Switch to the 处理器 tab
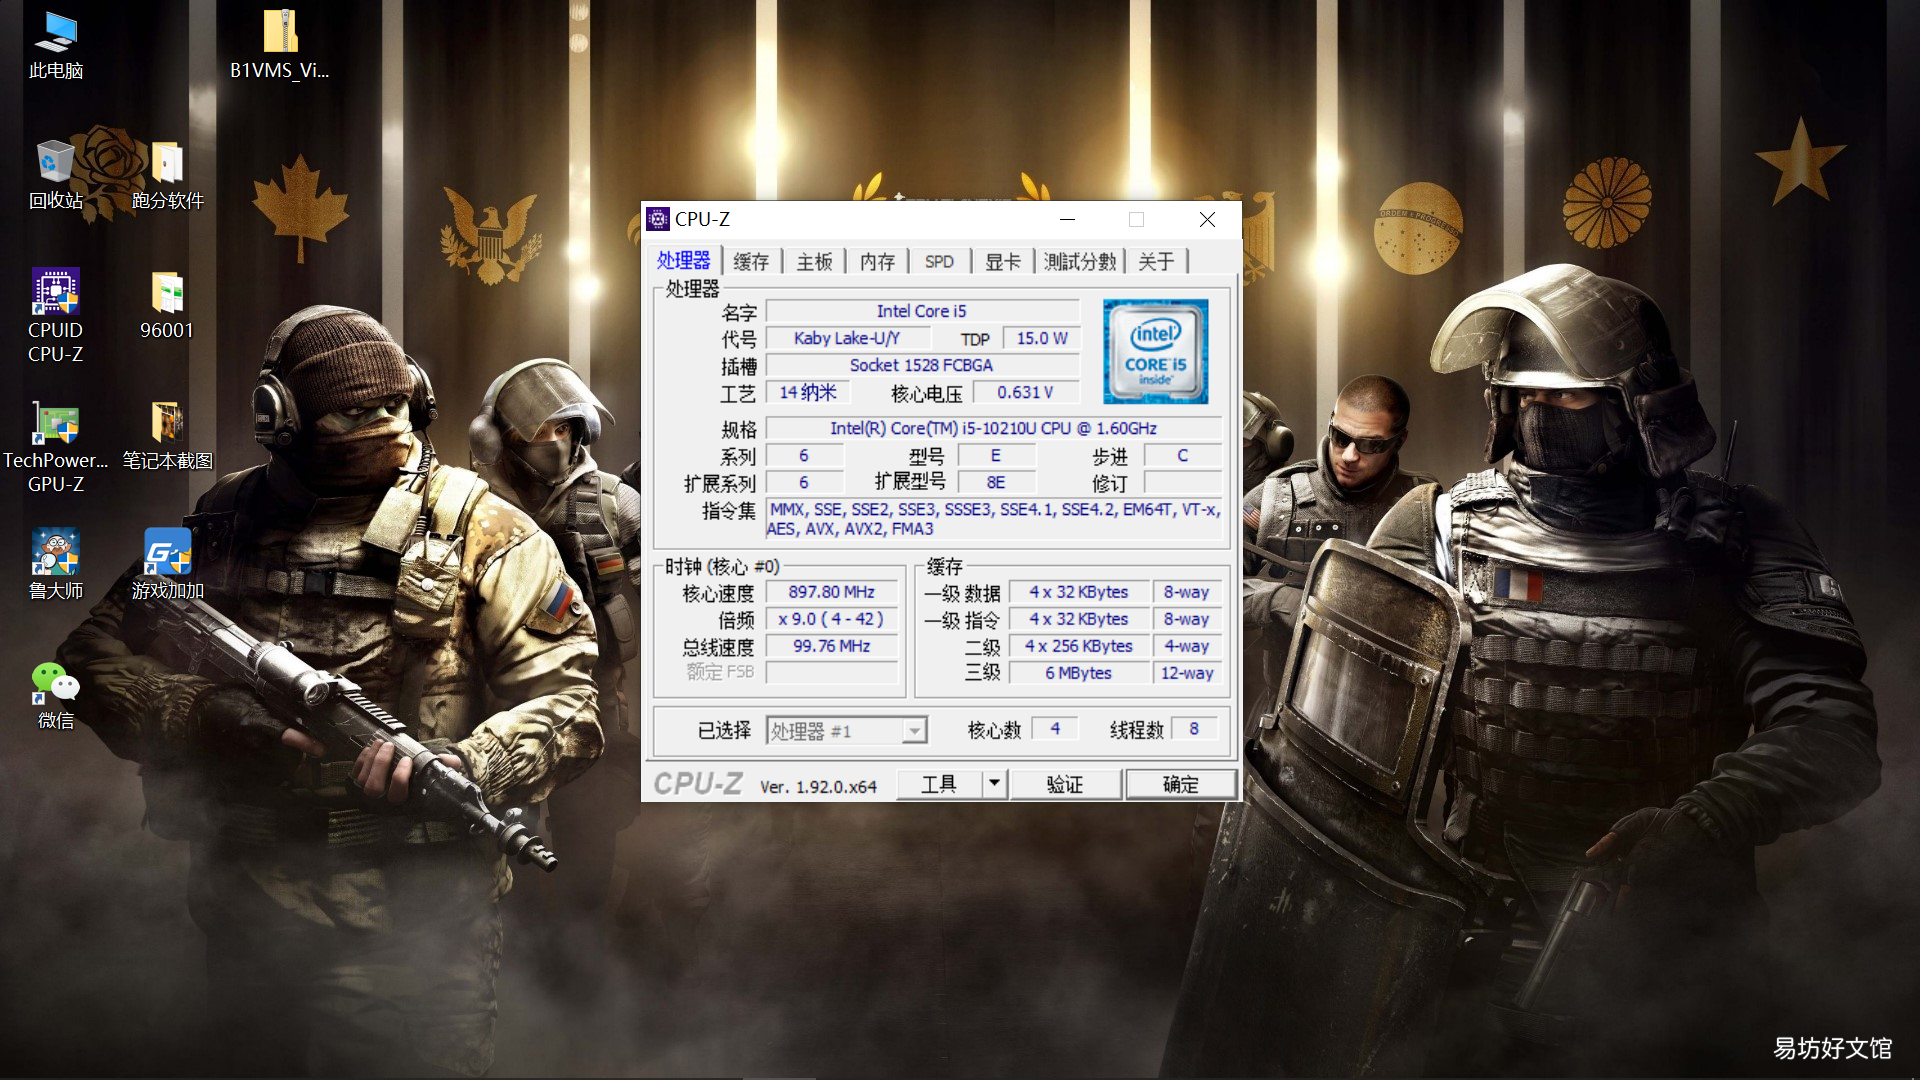 [683, 261]
